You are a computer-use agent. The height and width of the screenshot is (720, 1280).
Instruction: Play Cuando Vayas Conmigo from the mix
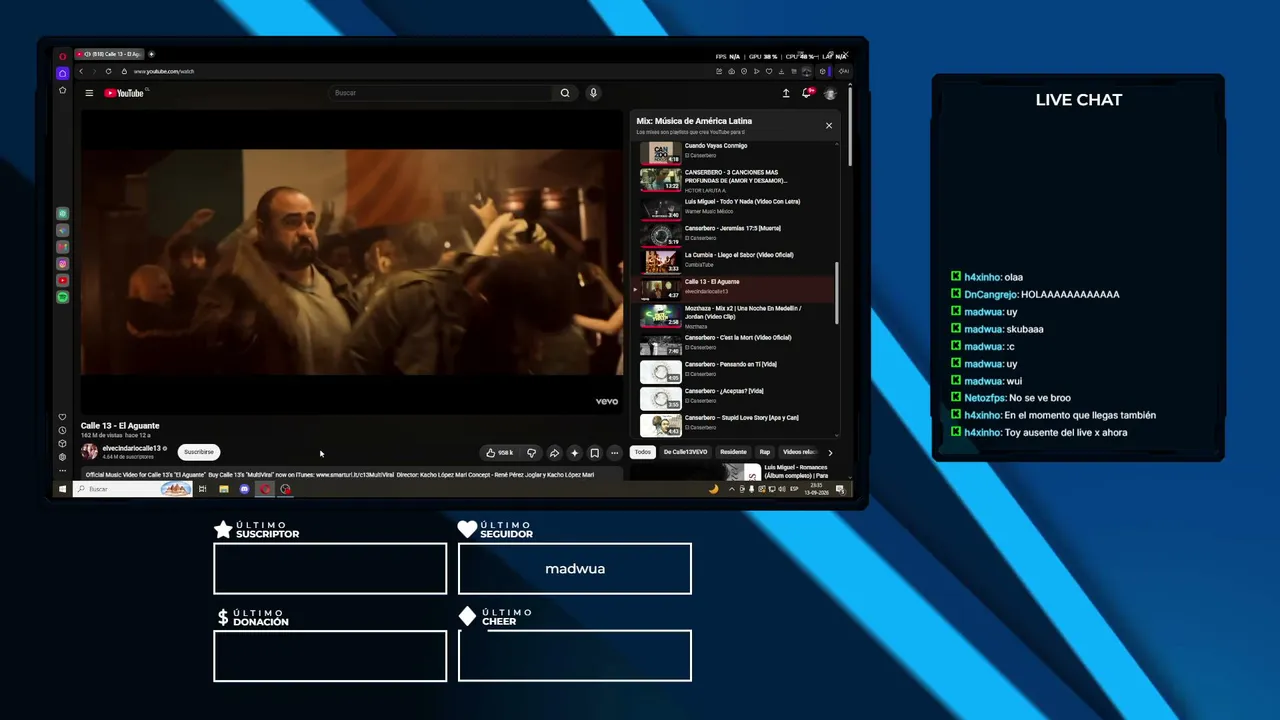(735, 152)
